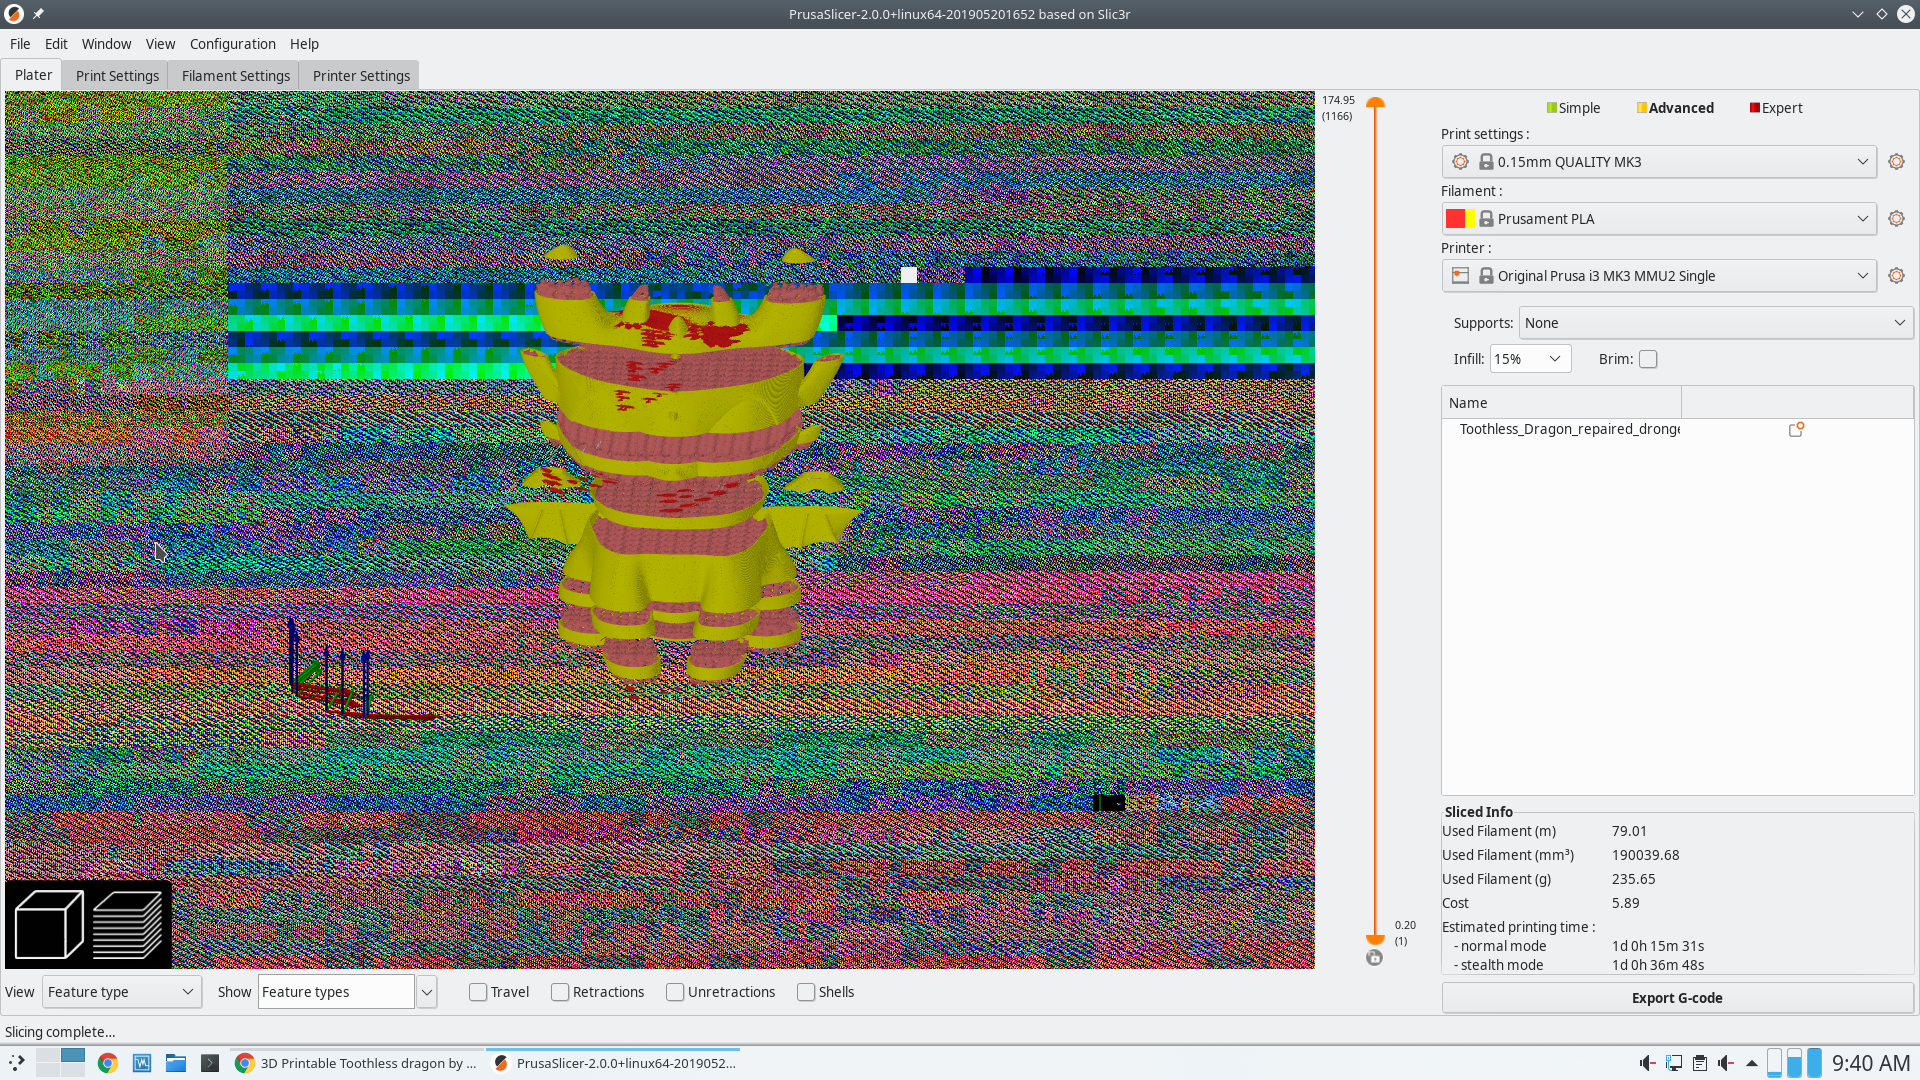This screenshot has width=1920, height=1080.
Task: Open printer settings gear for Prusa MK3
Action: click(1896, 276)
